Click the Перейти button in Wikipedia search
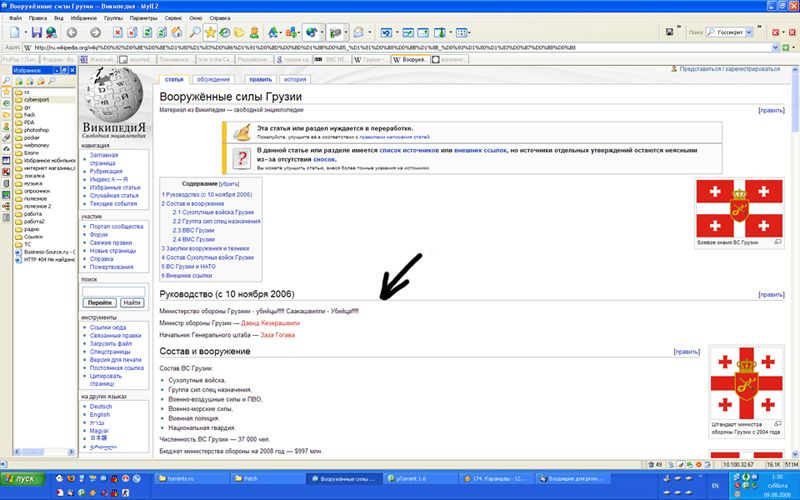The image size is (800, 500). tap(99, 303)
